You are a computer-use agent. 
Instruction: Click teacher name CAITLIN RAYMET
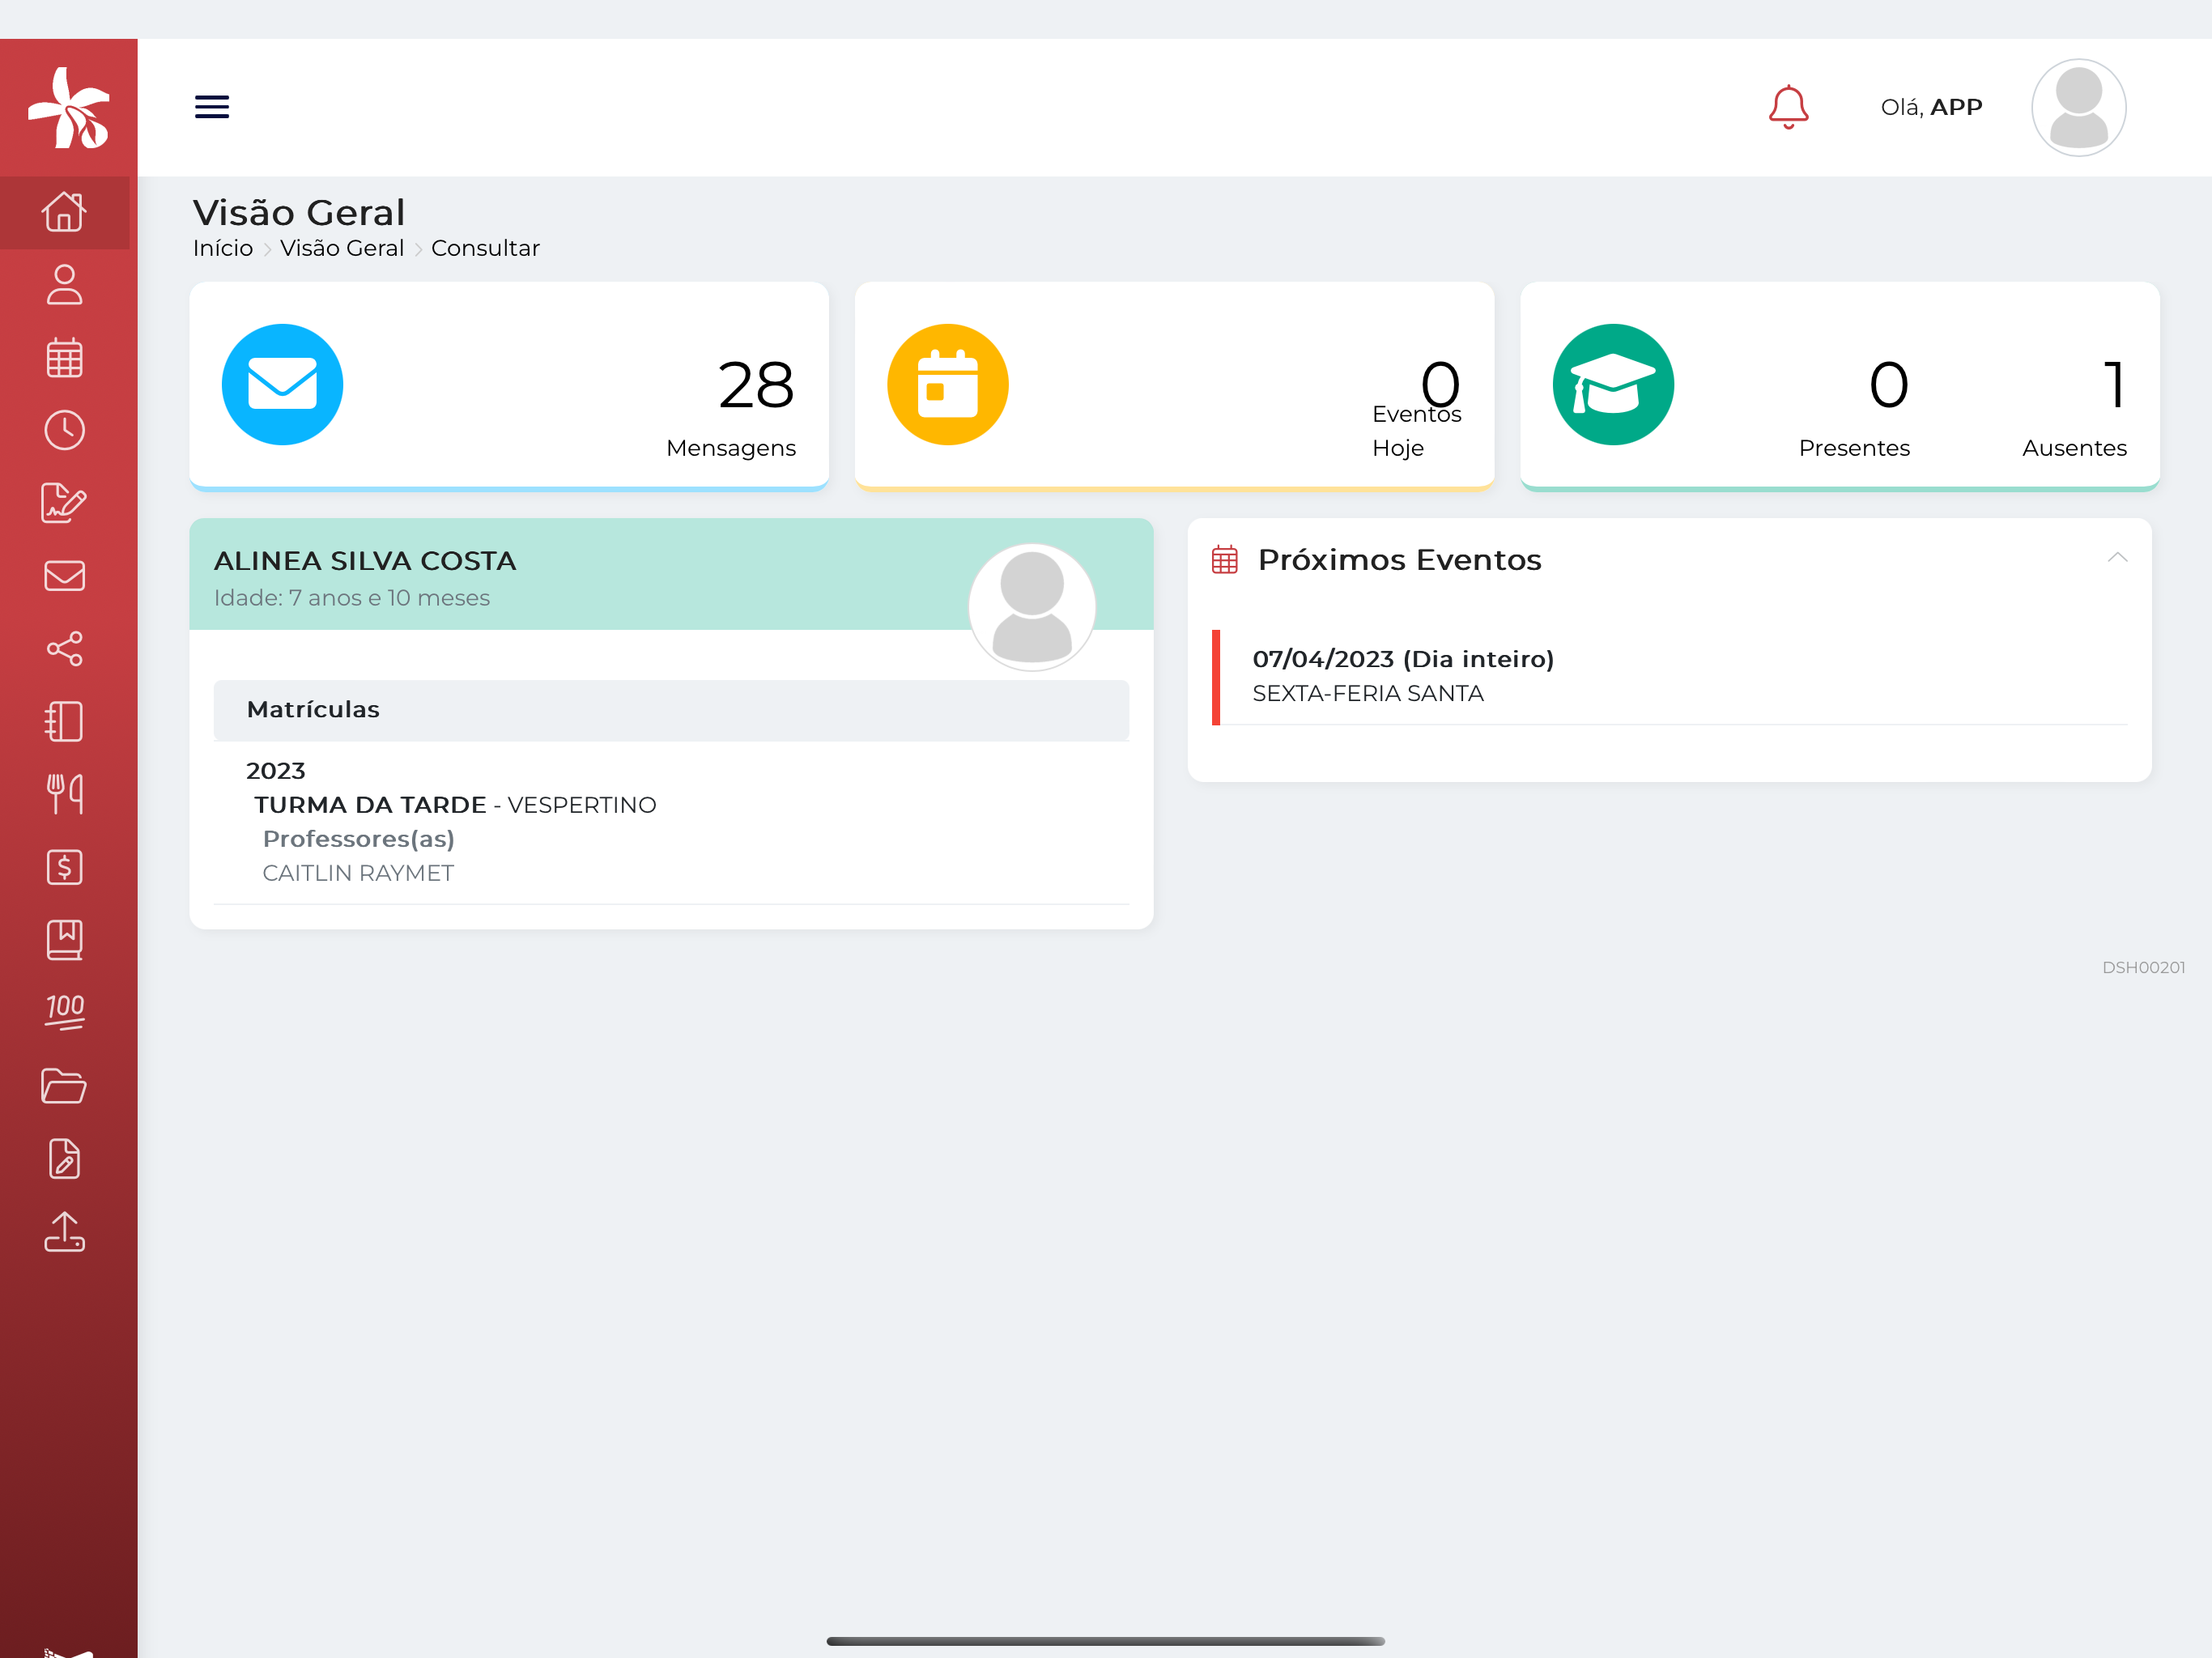click(358, 873)
